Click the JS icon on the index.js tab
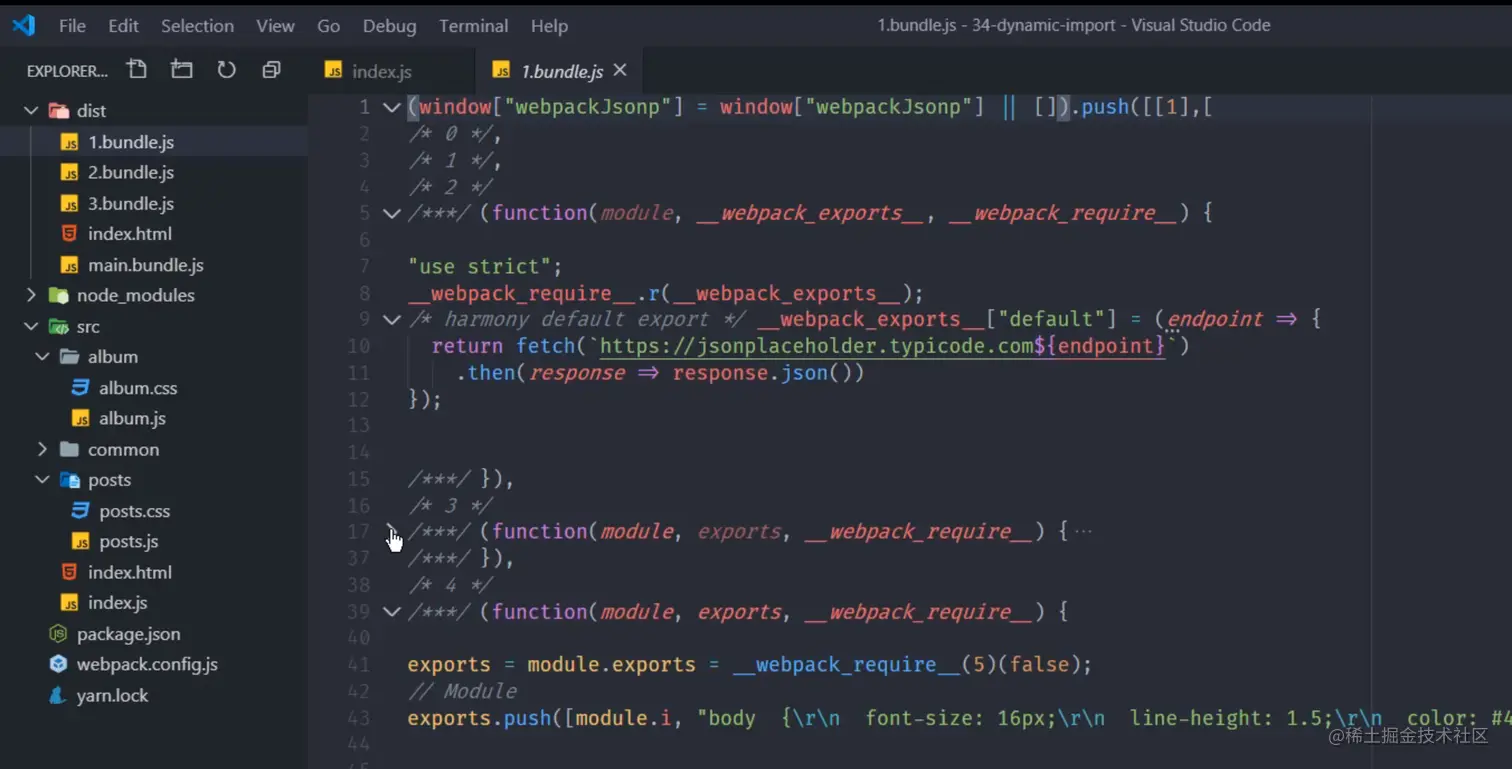This screenshot has height=769, width=1512. tap(334, 71)
